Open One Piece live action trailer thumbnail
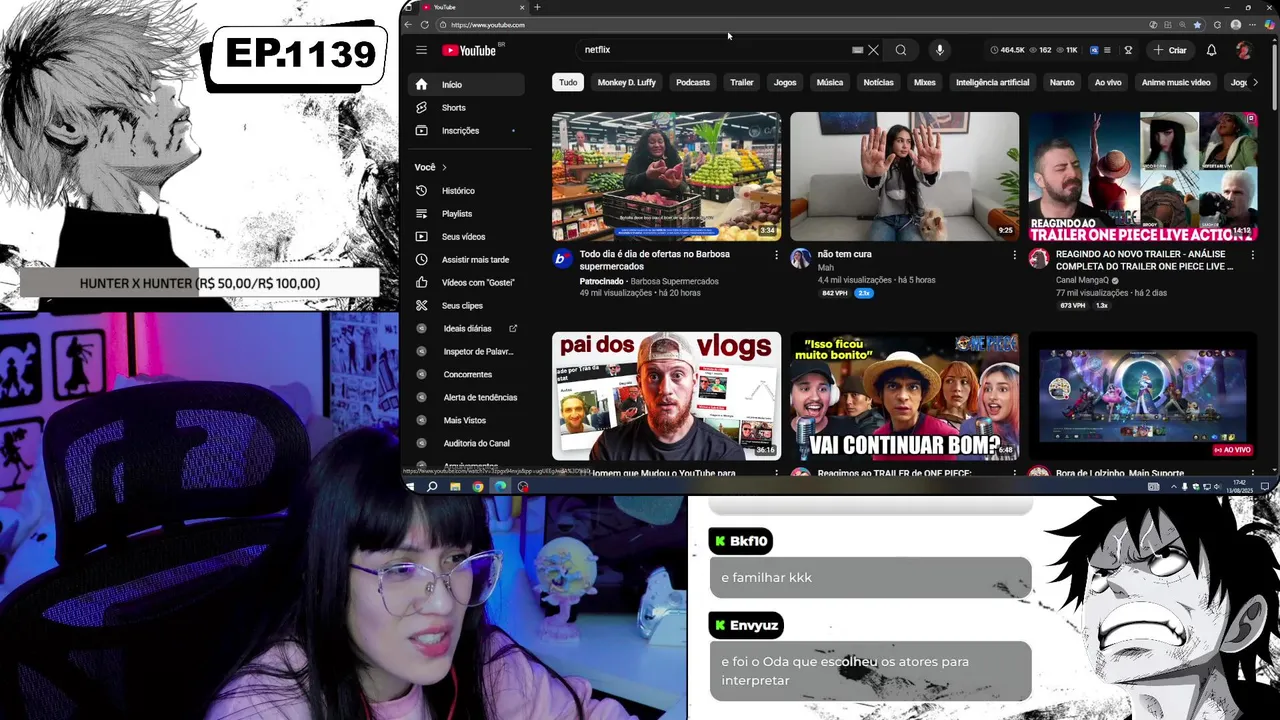The width and height of the screenshot is (1280, 720). [x=1142, y=176]
